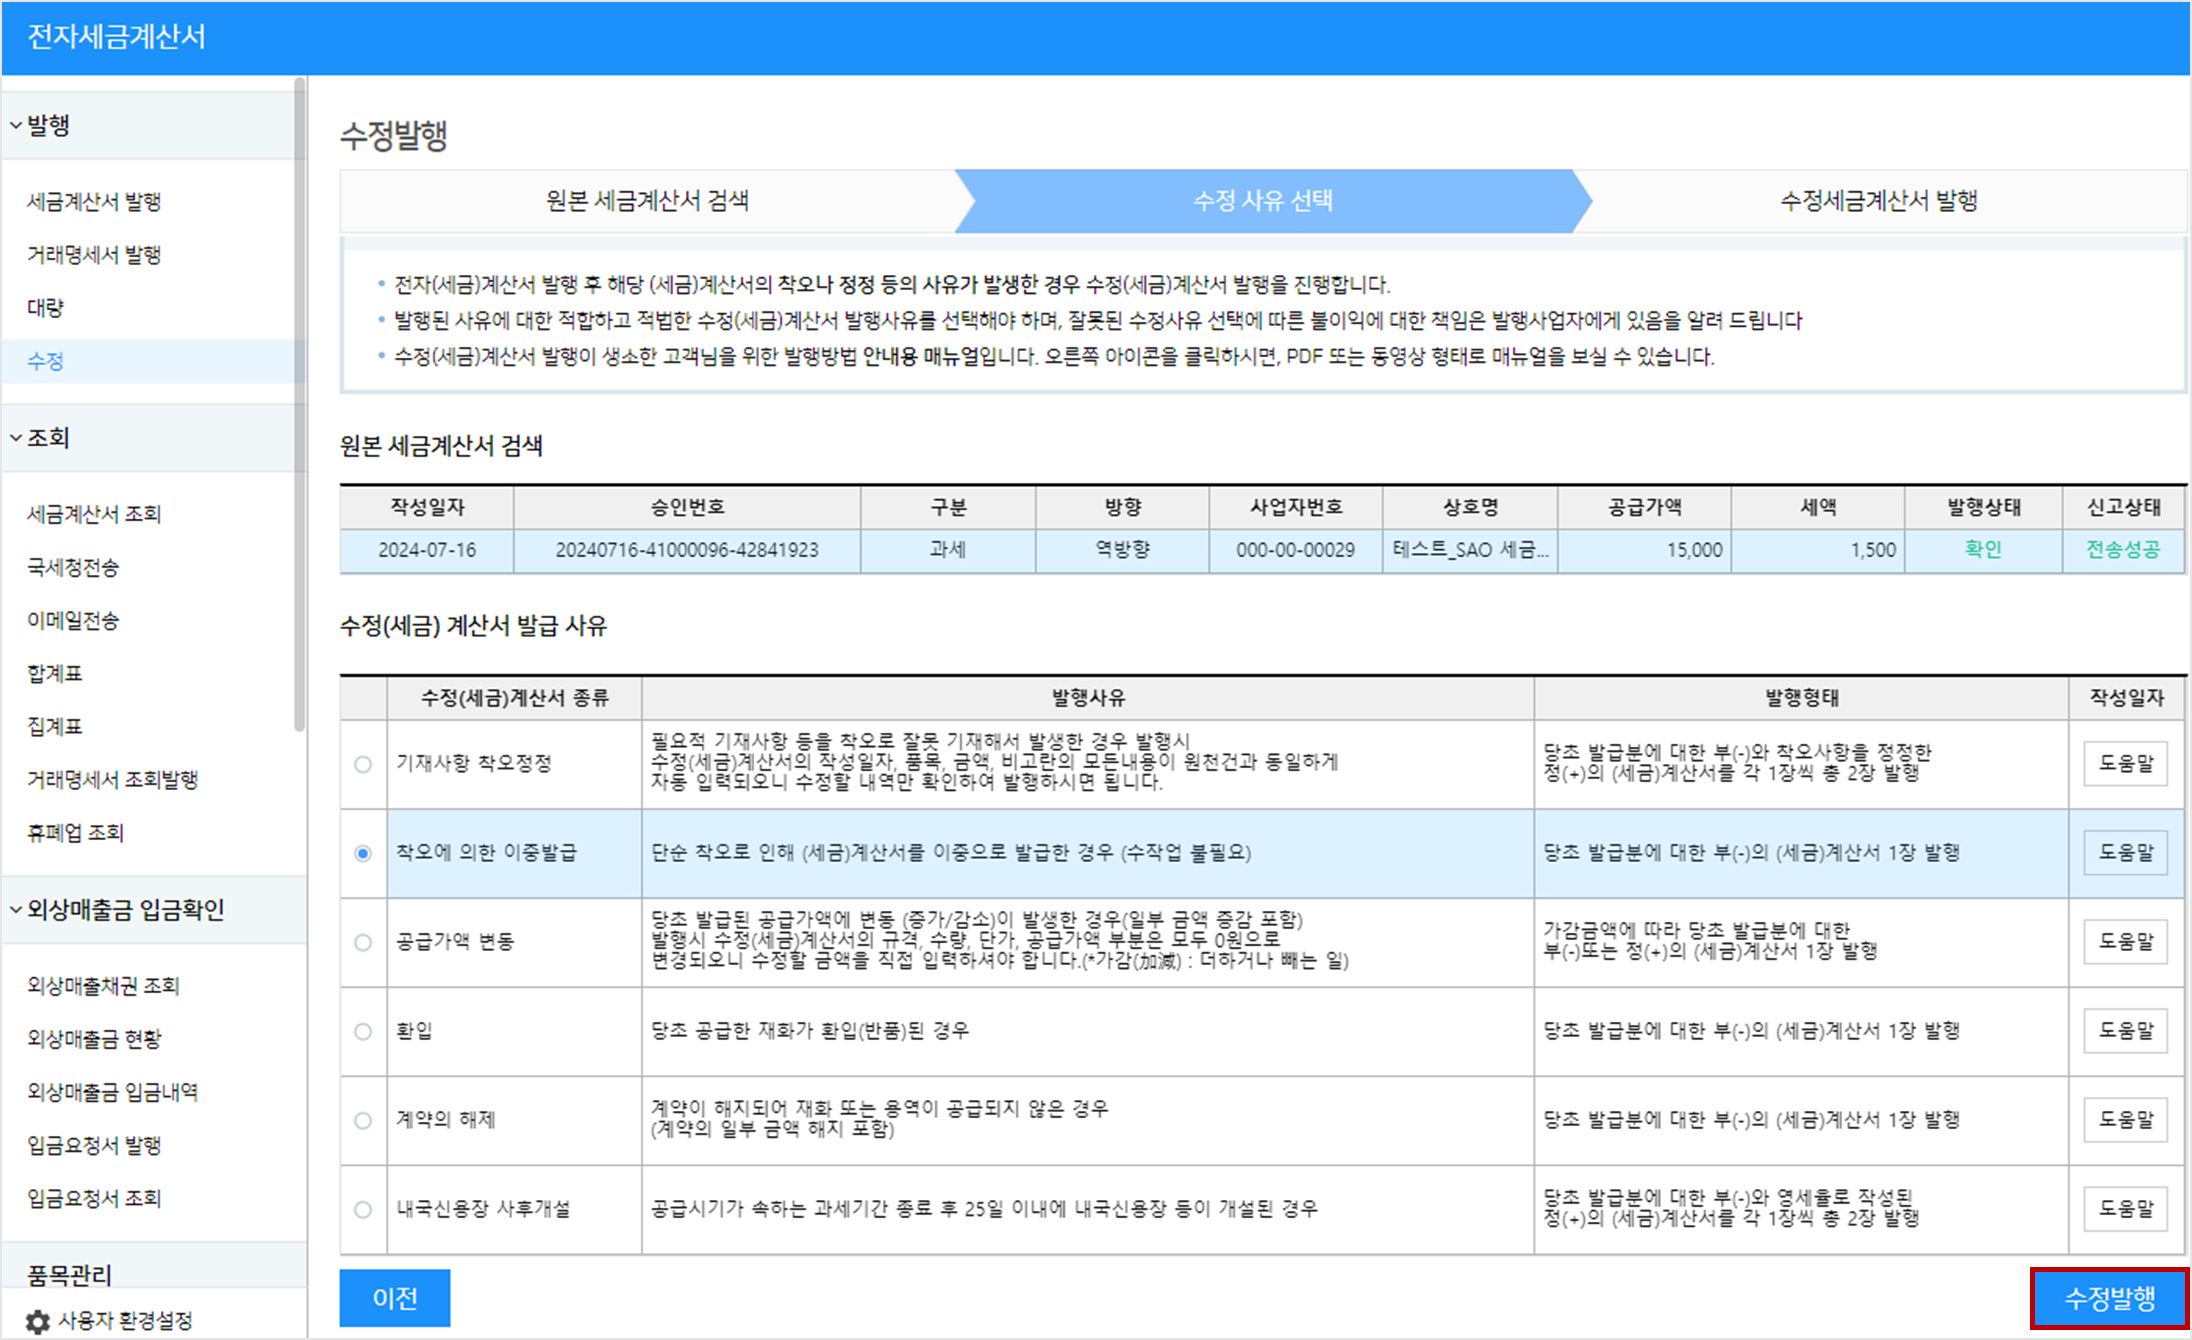Screen dimensions: 2192x1340
Task: Go to the 수정세금계산서 발행 step tab
Action: [1878, 201]
